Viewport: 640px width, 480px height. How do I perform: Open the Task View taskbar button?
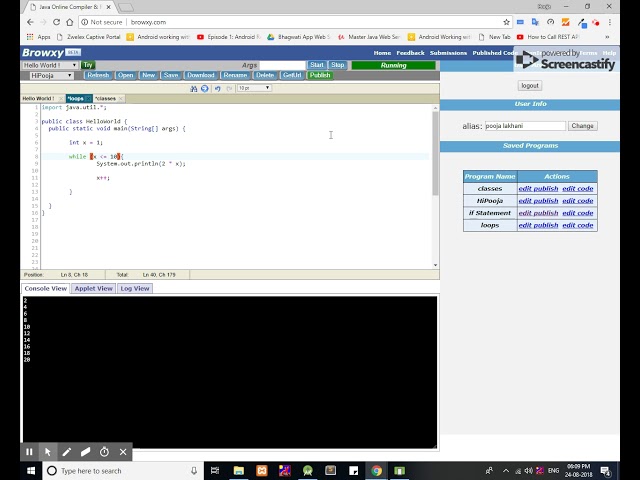pos(215,471)
